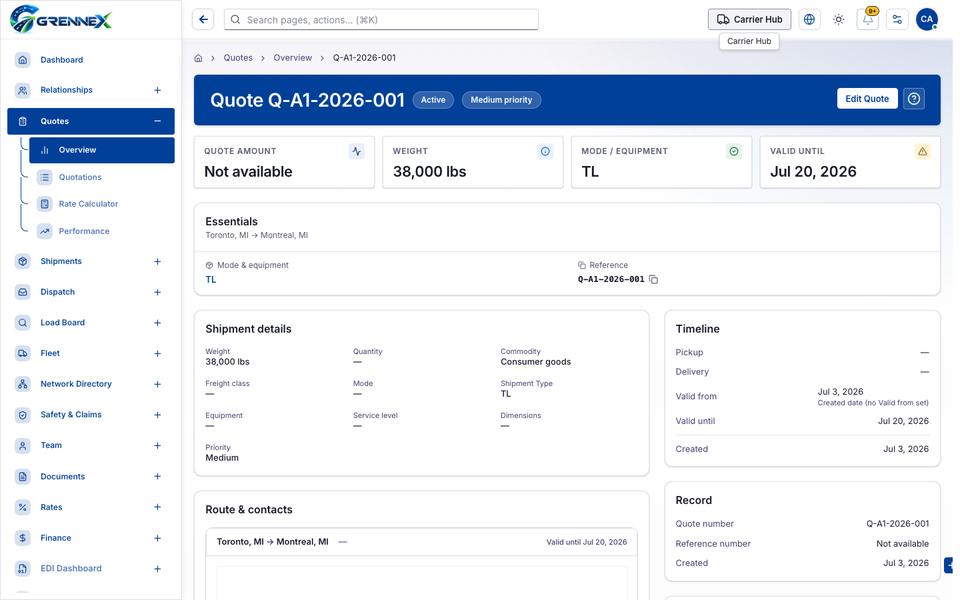Click the Edit Quote button
This screenshot has width=960, height=600.
867,99
